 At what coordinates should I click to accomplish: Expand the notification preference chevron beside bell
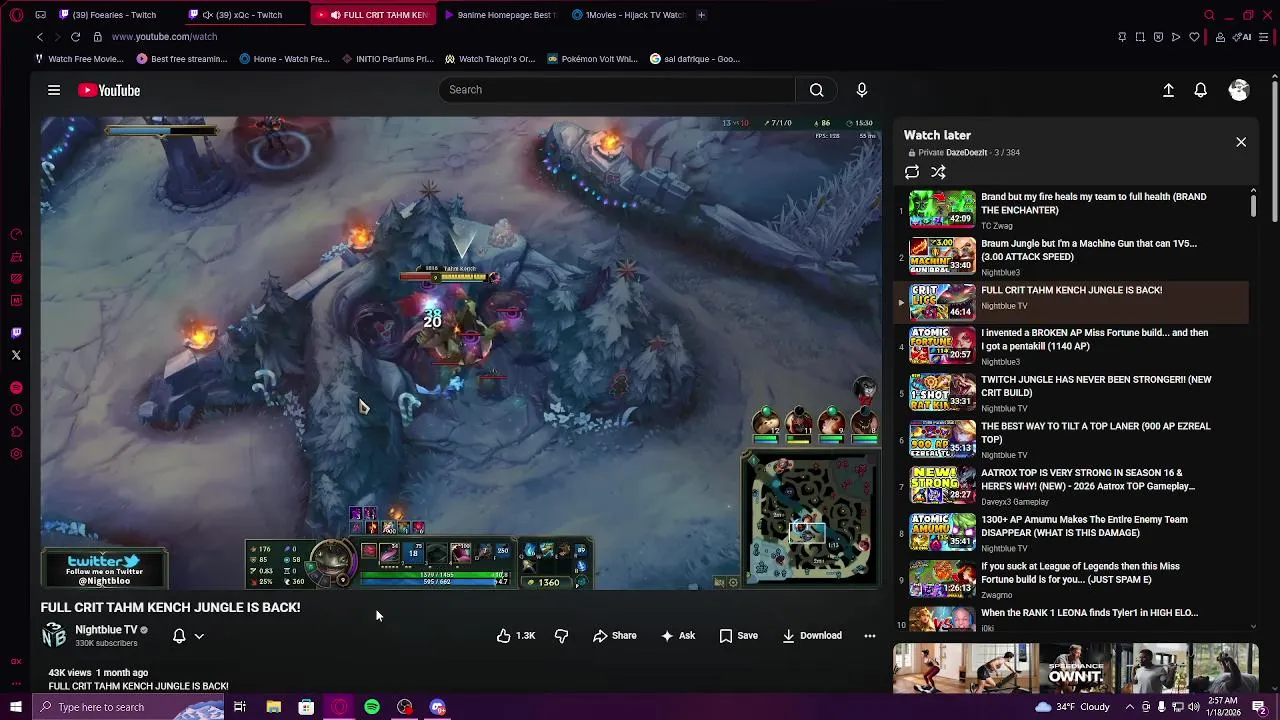click(x=199, y=636)
